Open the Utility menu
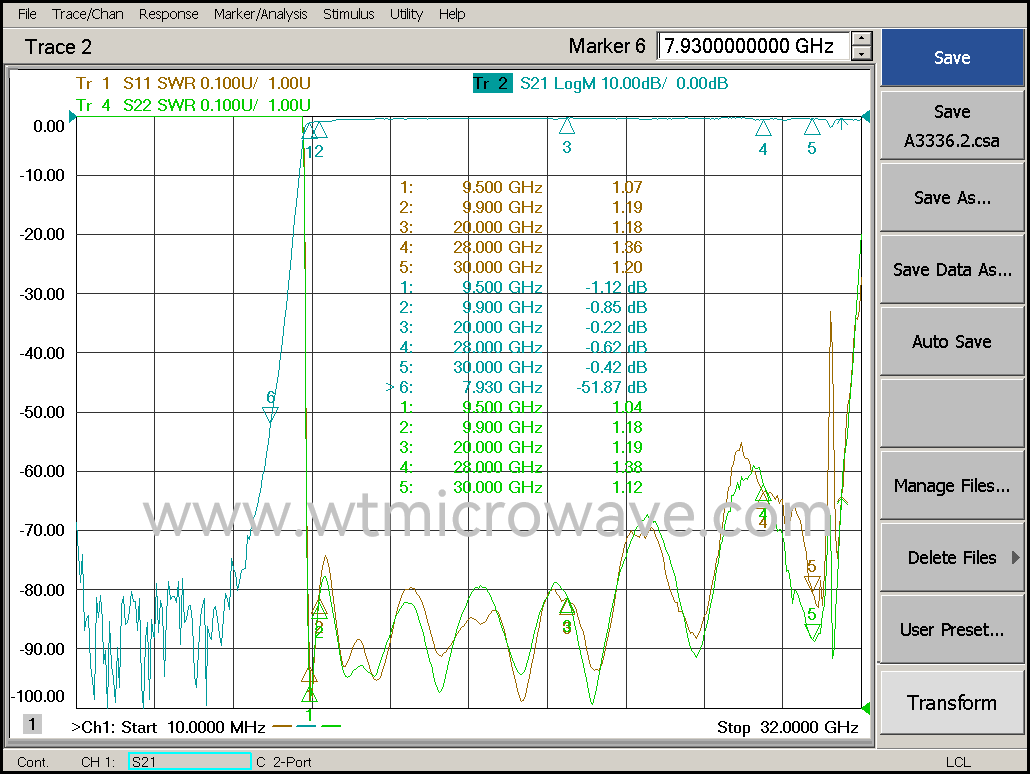The width and height of the screenshot is (1030, 774). 406,14
